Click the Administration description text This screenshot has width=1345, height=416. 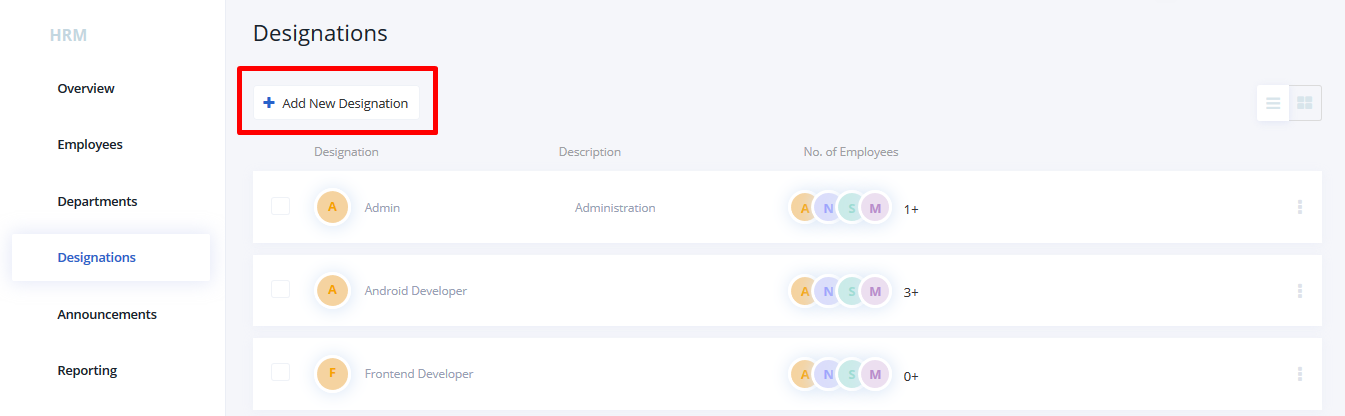[615, 208]
